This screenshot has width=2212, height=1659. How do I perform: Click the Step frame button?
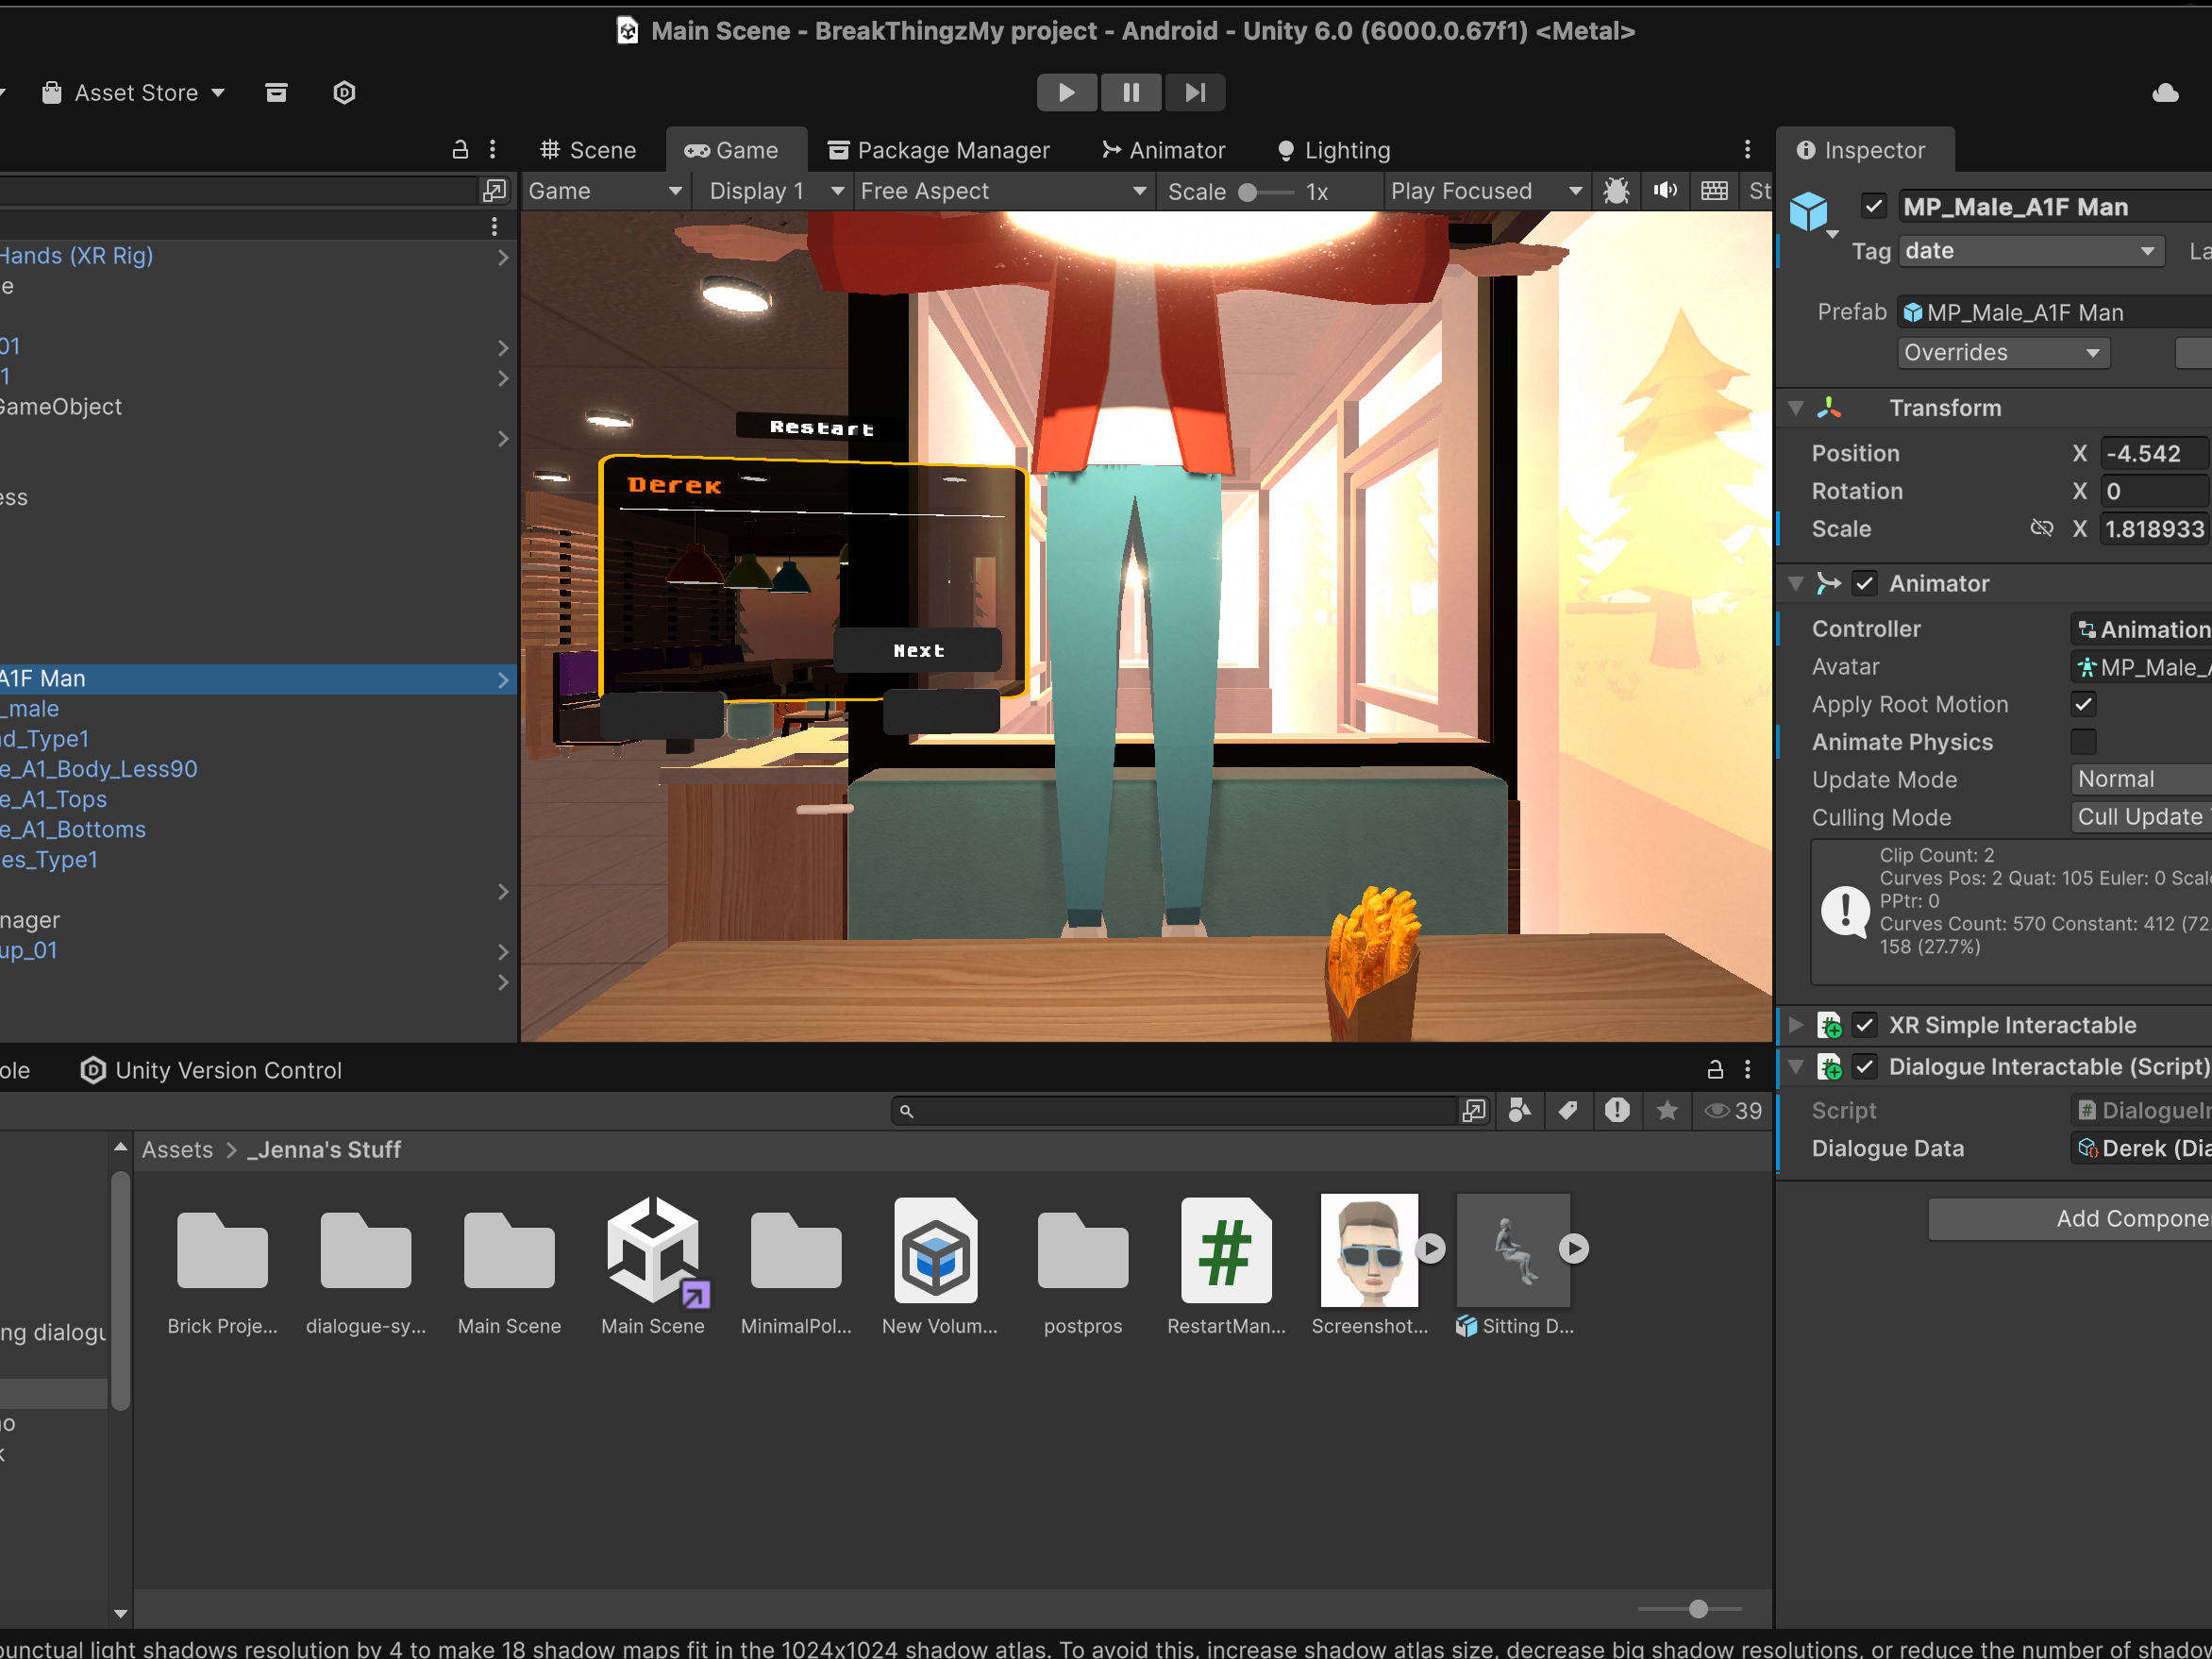1195,93
